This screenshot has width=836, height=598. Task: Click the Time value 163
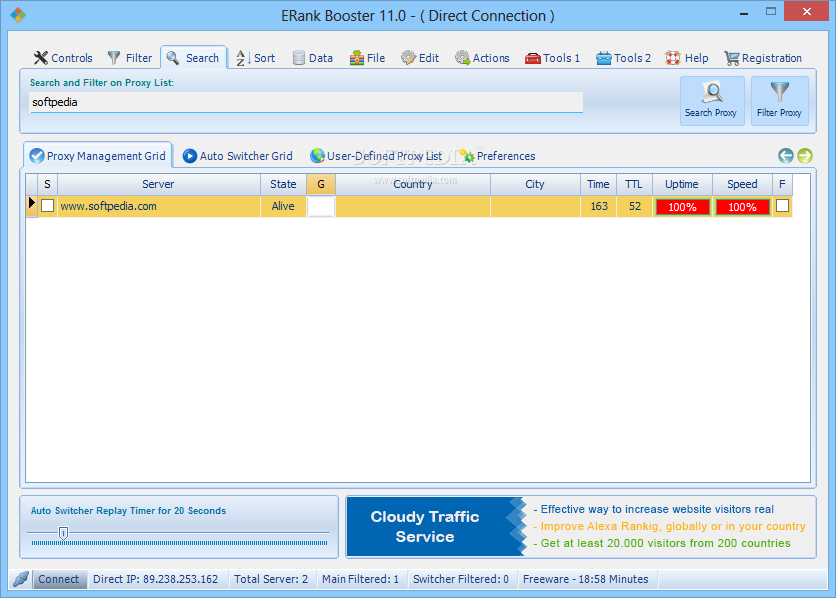coord(598,206)
